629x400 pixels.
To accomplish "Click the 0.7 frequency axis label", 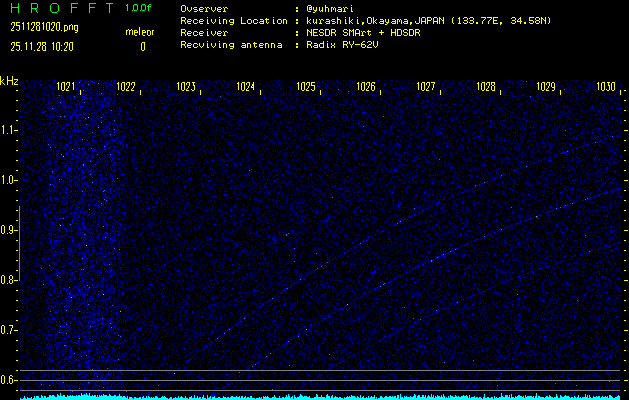I will [x=9, y=330].
